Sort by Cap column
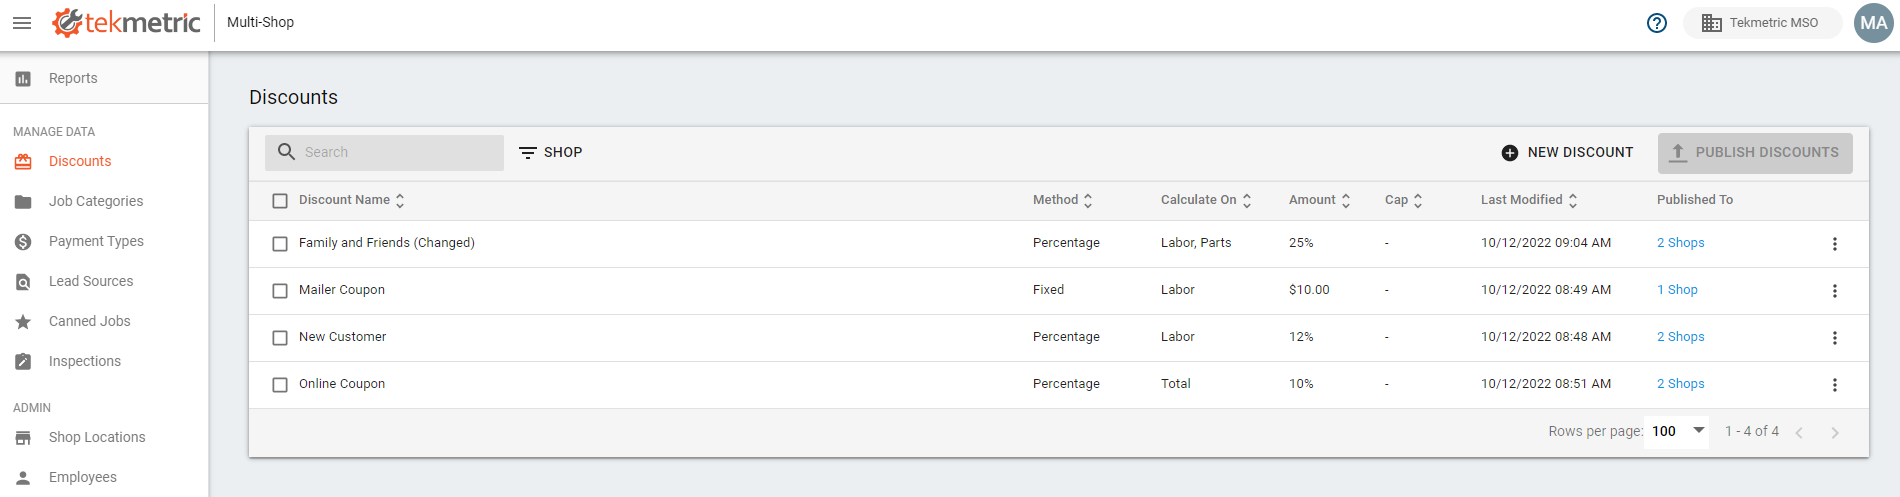Image resolution: width=1900 pixels, height=497 pixels. (x=1404, y=200)
